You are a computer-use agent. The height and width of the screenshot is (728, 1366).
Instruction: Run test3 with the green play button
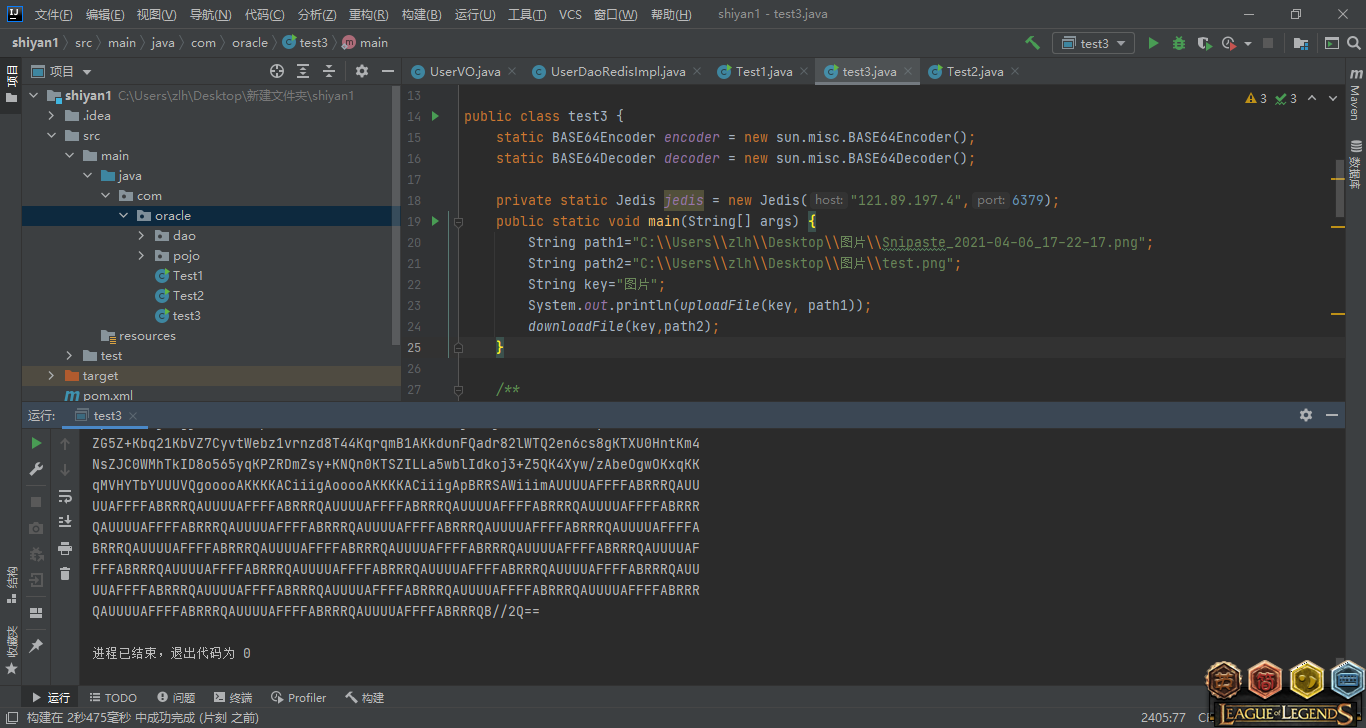point(1153,43)
